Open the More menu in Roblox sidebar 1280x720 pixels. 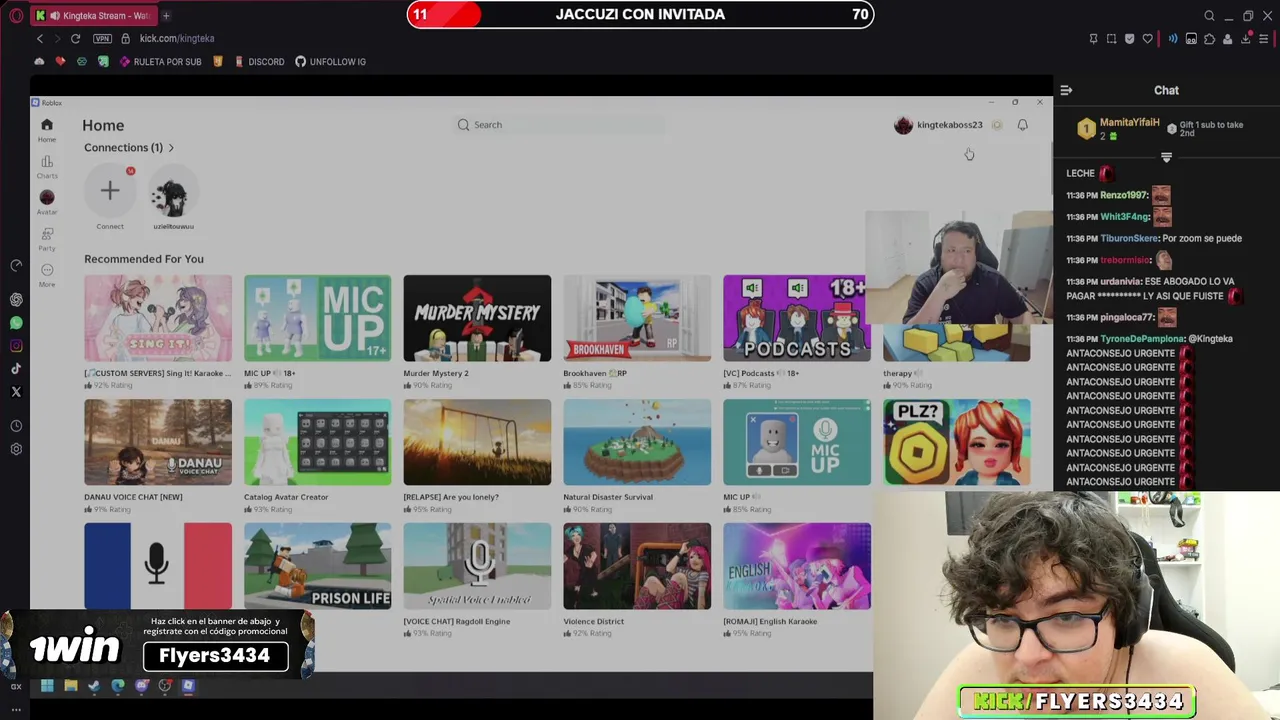pyautogui.click(x=47, y=274)
